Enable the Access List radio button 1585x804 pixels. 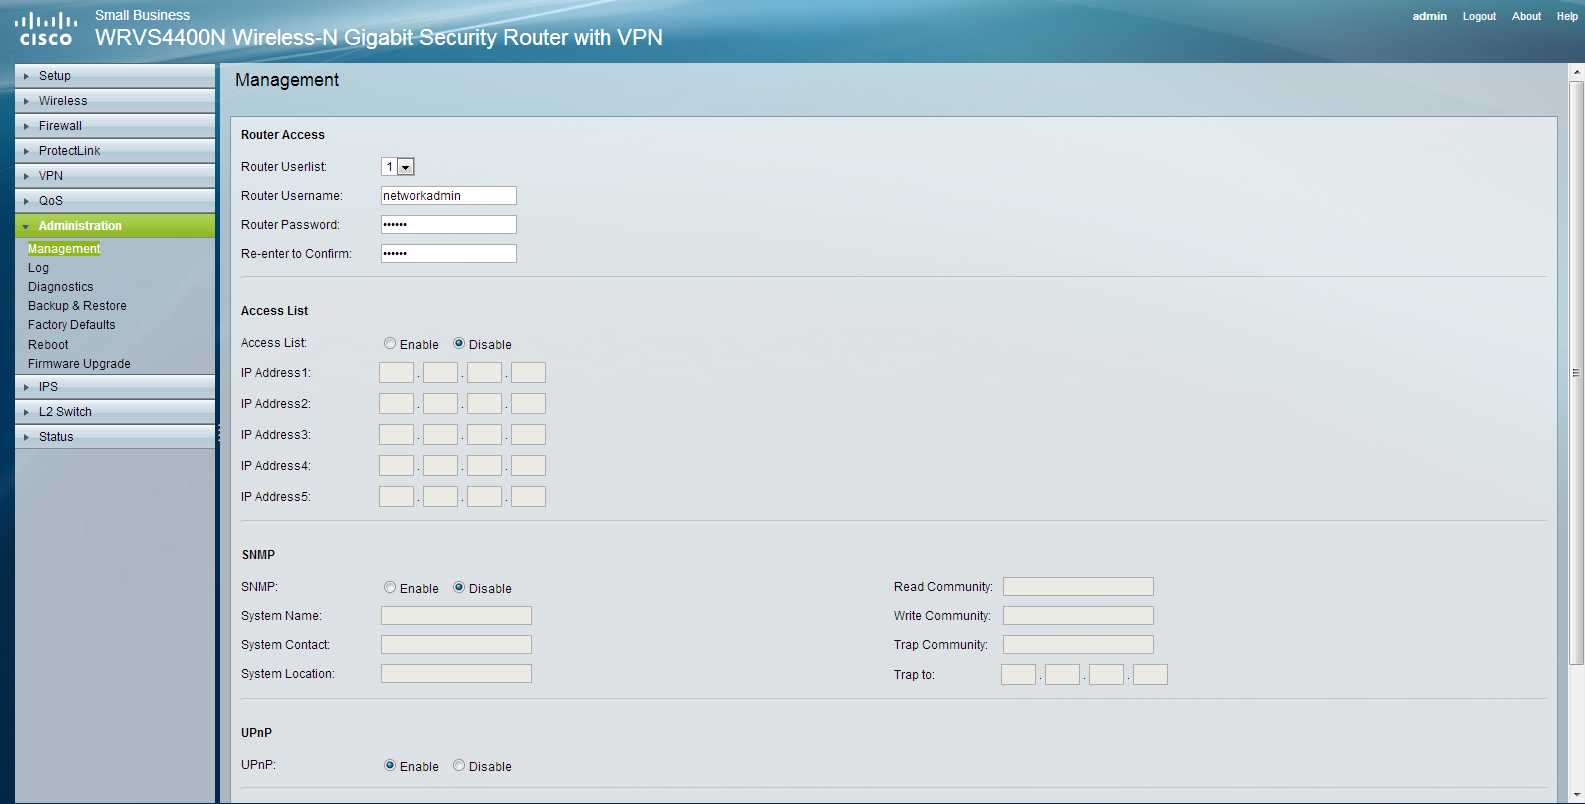click(x=390, y=344)
